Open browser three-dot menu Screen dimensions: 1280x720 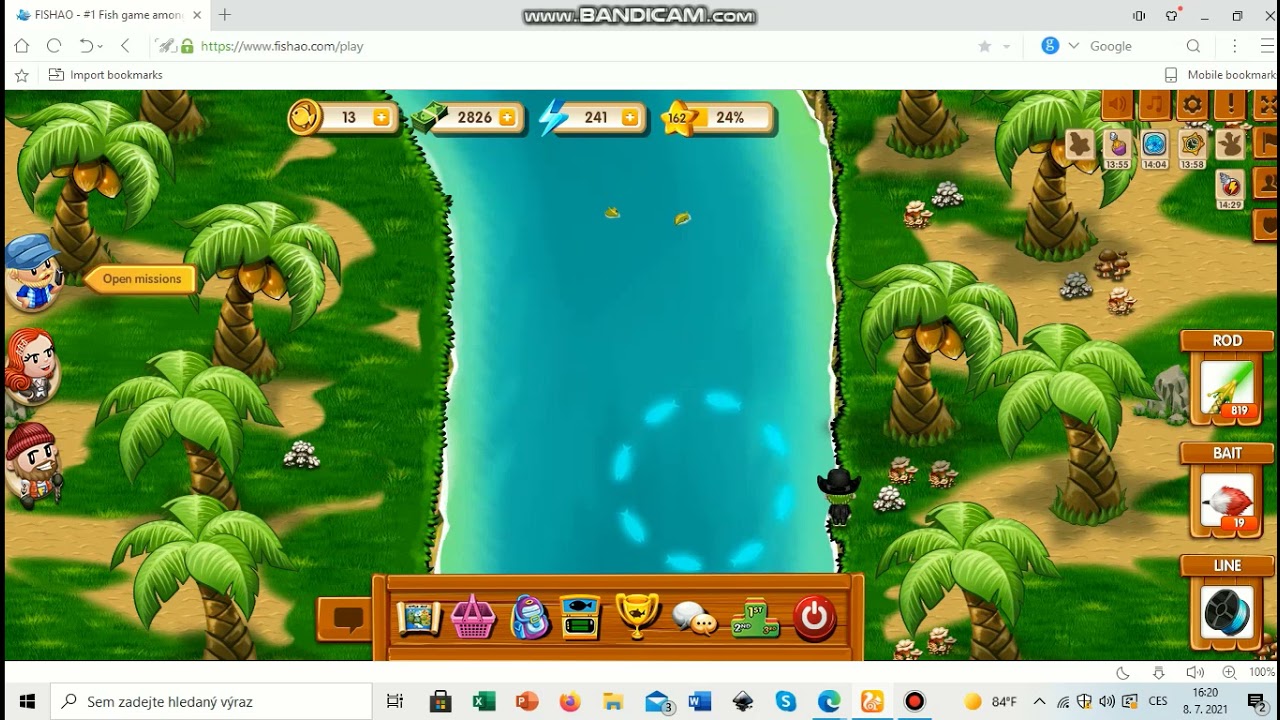pyautogui.click(x=1236, y=46)
